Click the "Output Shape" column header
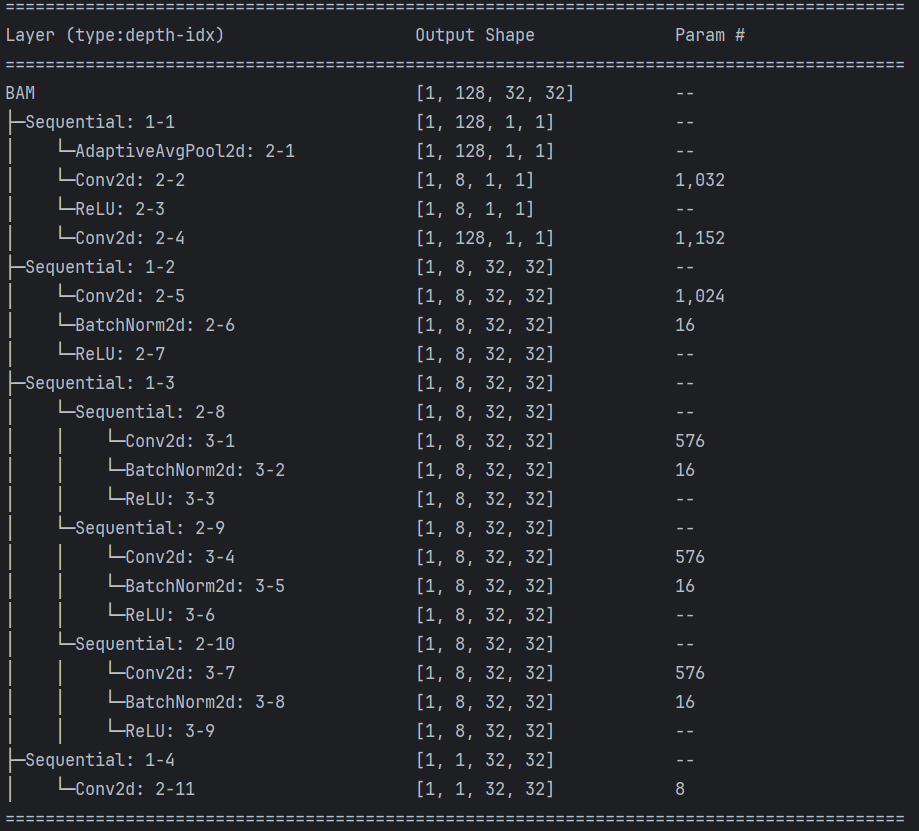 point(475,35)
